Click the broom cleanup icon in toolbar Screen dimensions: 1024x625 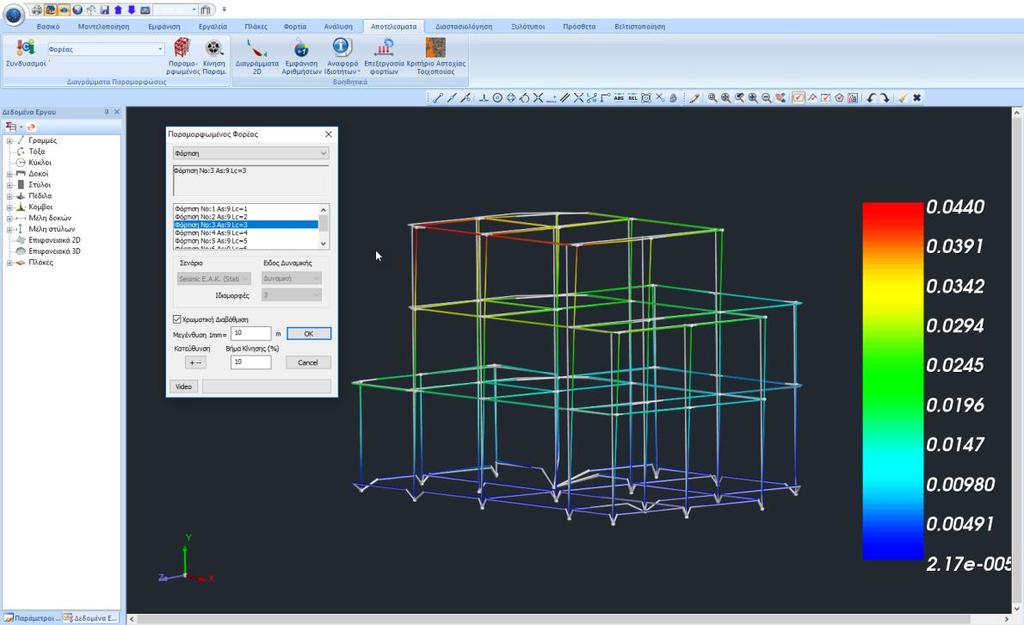pos(903,98)
